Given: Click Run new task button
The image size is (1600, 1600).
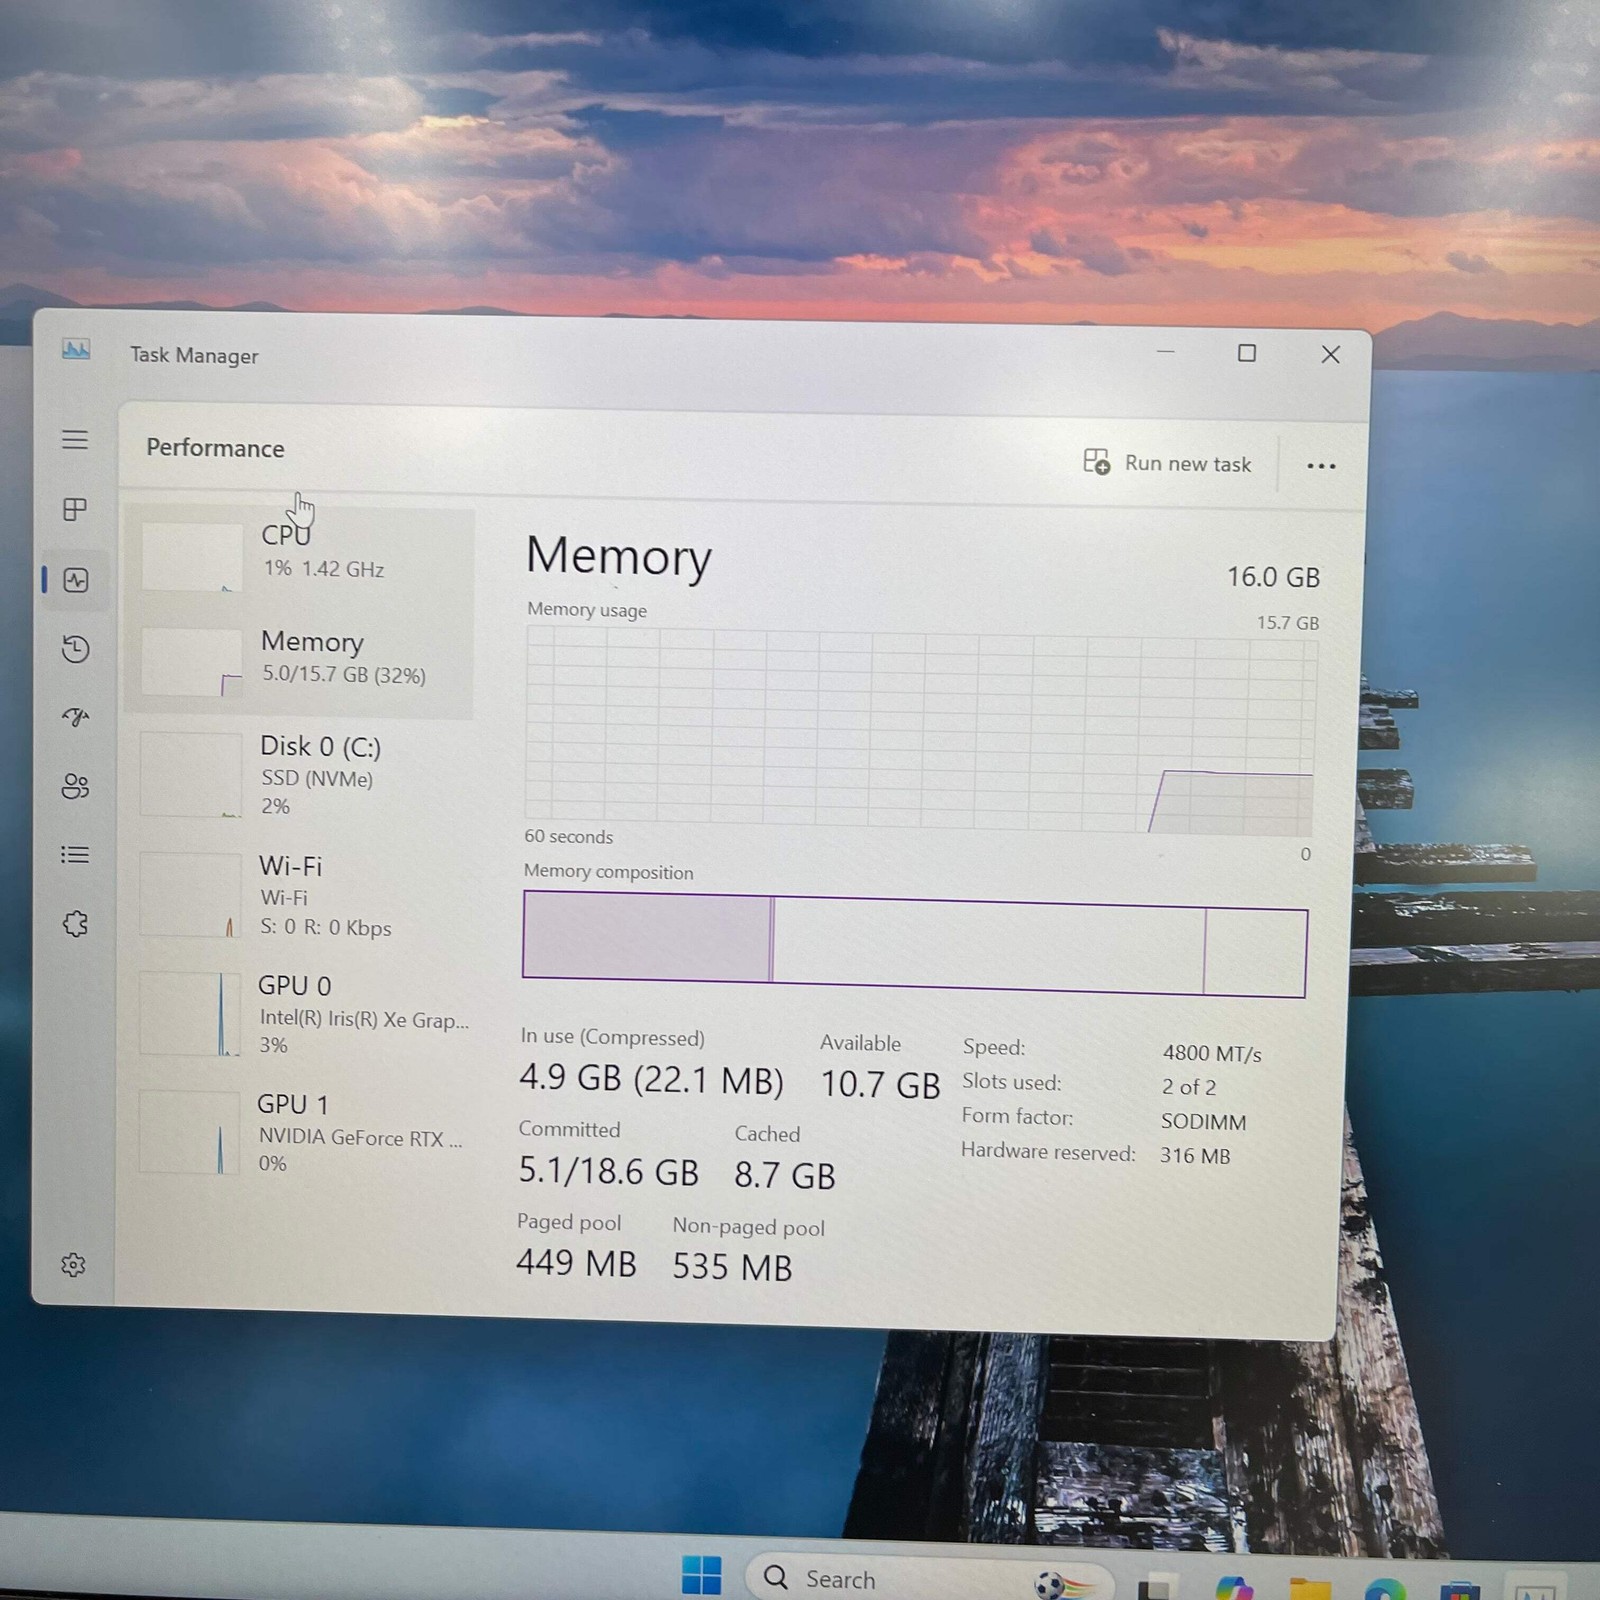Looking at the screenshot, I should [1167, 463].
